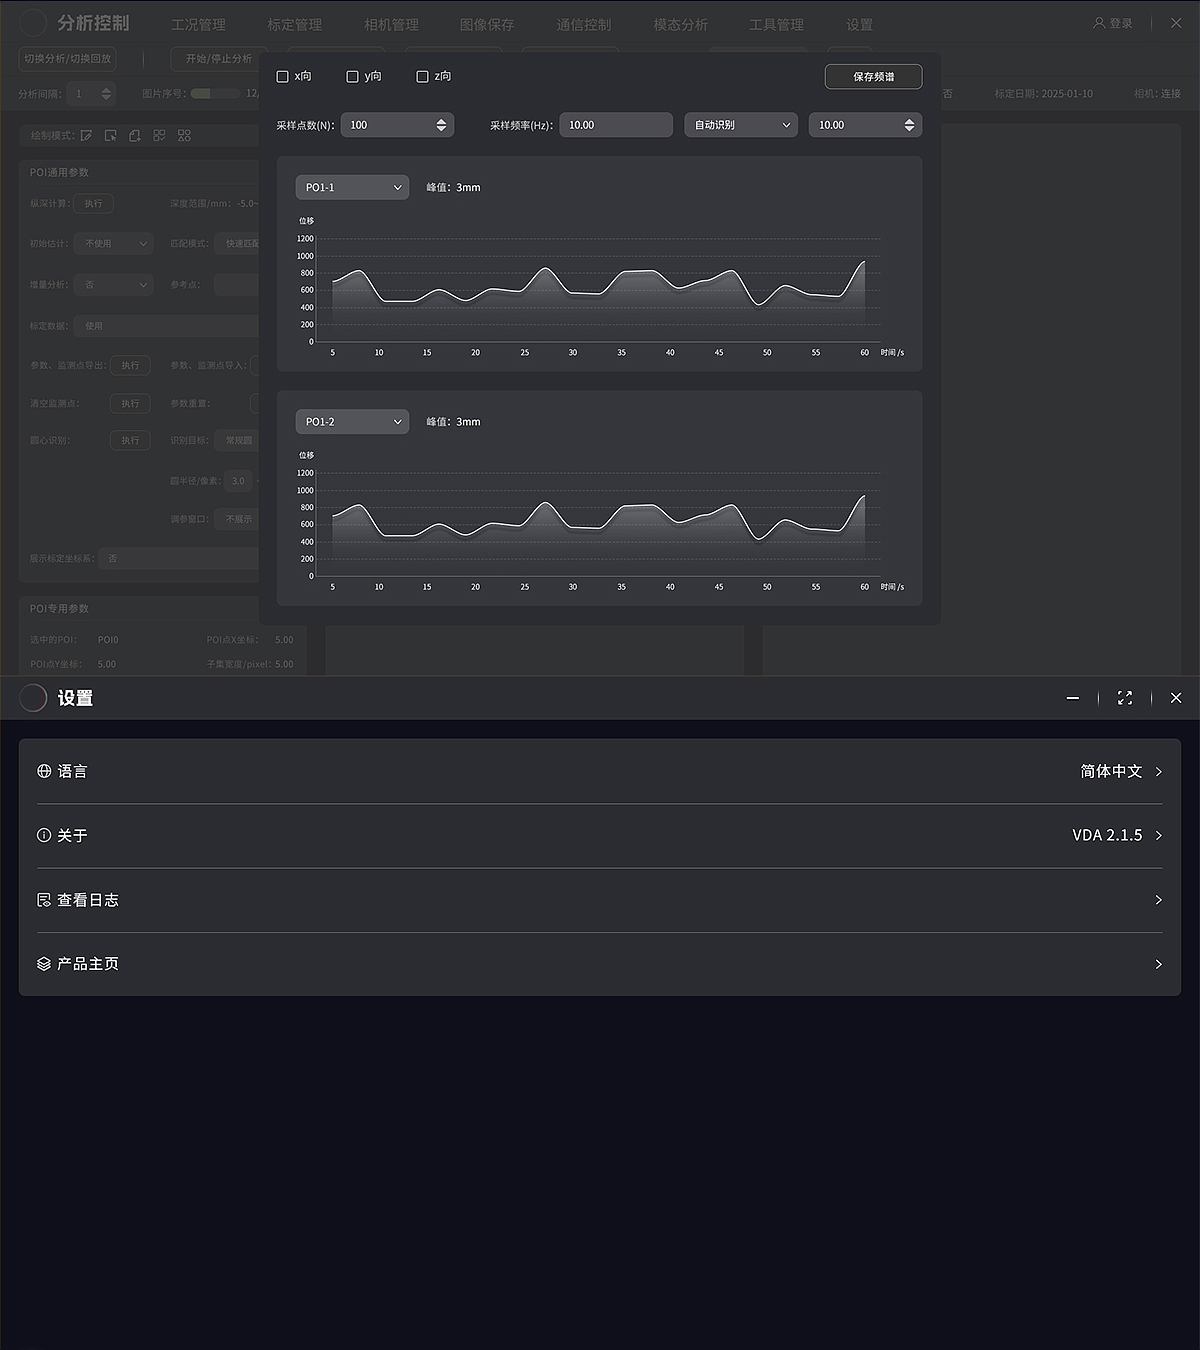
Task: Expand the 语言 简体中文 chevron
Action: [x=1159, y=771]
